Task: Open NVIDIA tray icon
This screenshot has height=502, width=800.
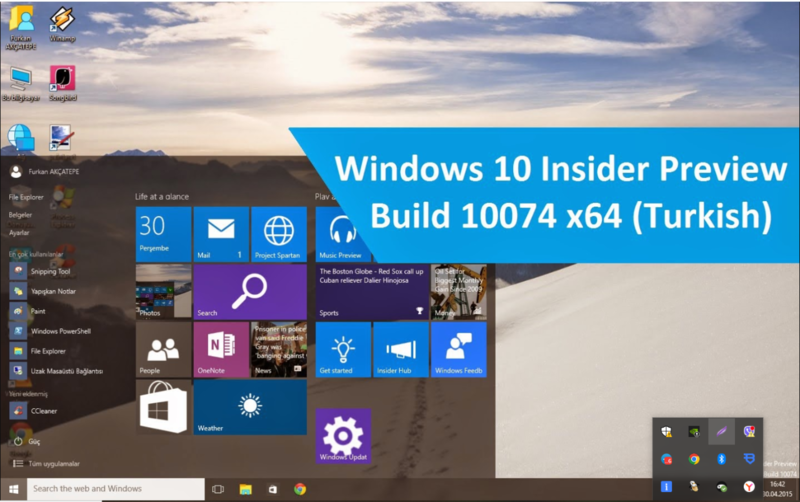Action: [x=694, y=432]
